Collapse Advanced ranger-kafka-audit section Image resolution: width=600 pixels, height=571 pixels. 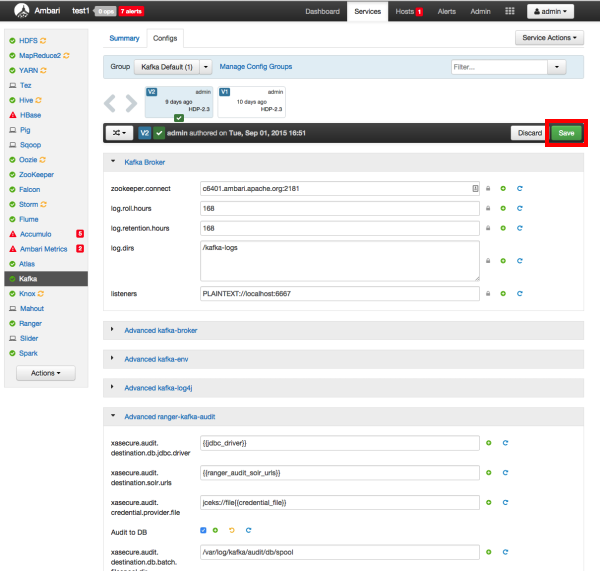pos(113,416)
